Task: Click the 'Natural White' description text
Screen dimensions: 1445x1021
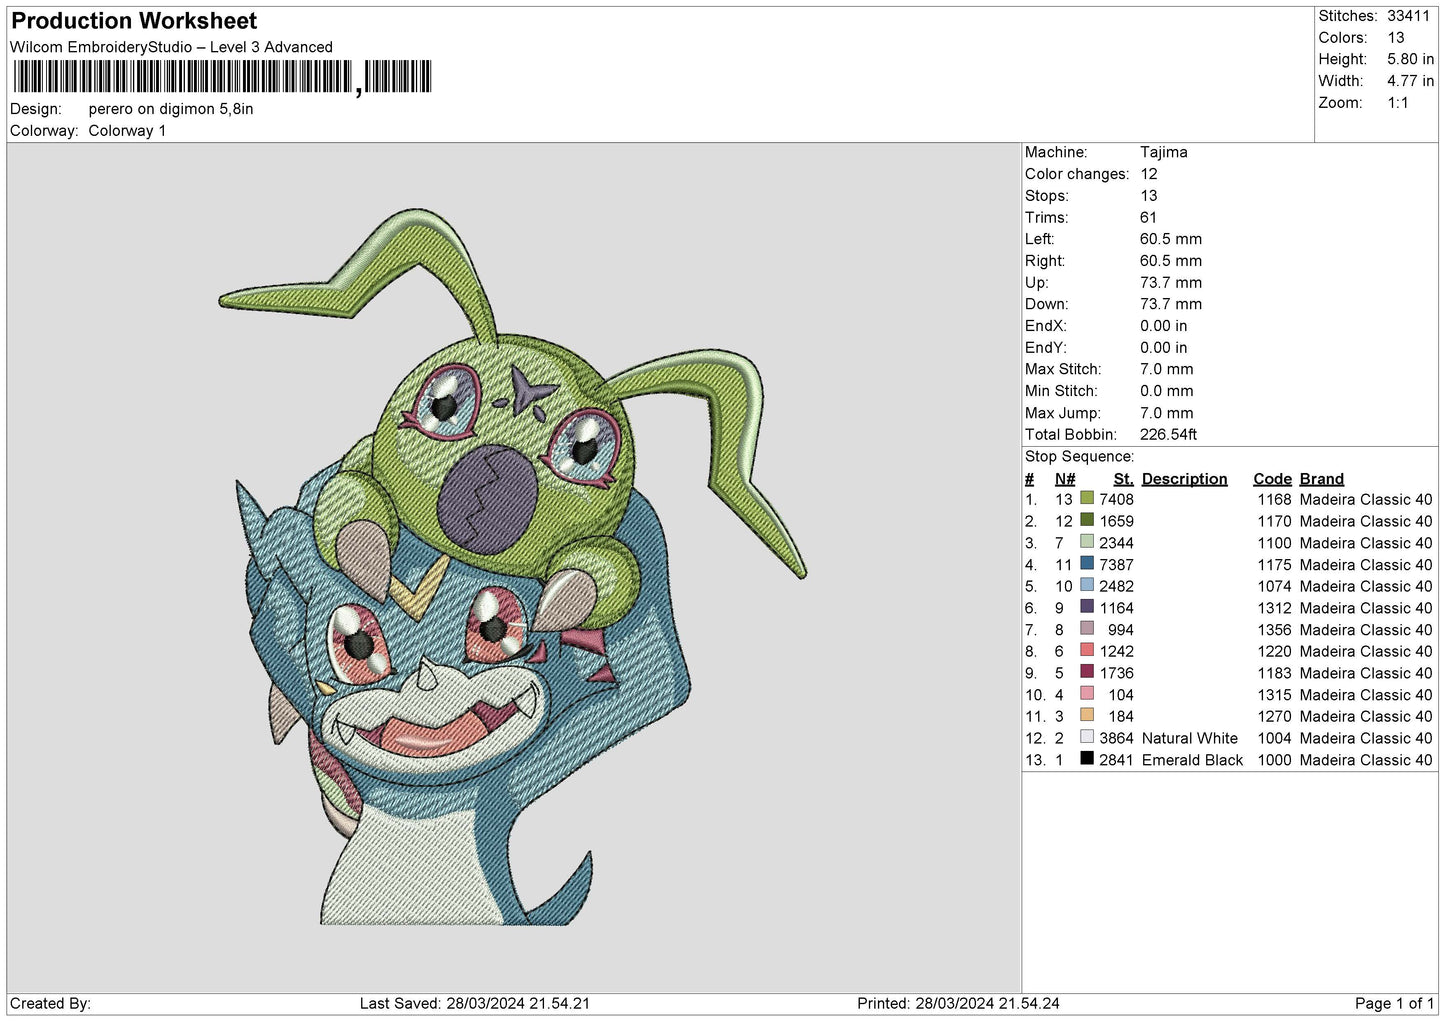Action: click(1189, 738)
